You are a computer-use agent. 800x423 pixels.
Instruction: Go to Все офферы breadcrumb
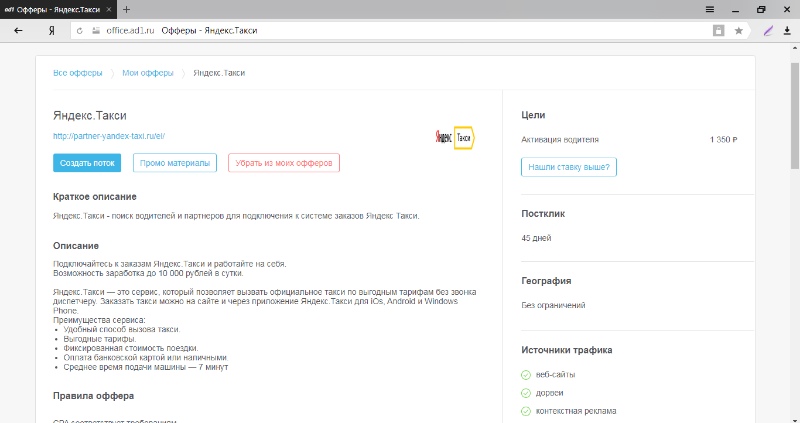(x=76, y=73)
